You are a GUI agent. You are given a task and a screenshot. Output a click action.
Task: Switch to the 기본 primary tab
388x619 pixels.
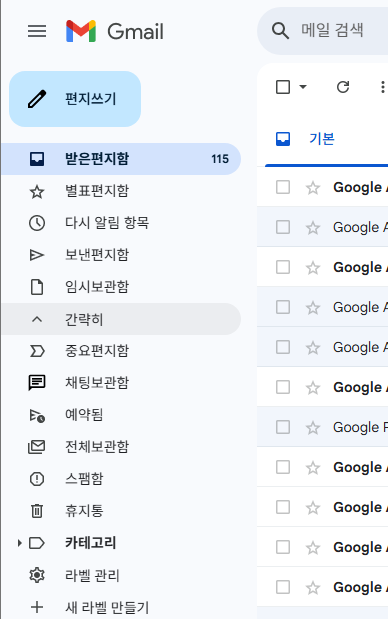pos(322,139)
